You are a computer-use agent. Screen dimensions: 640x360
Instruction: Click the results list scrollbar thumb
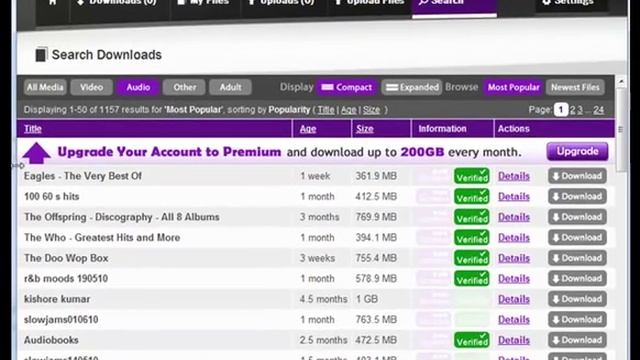click(x=621, y=130)
